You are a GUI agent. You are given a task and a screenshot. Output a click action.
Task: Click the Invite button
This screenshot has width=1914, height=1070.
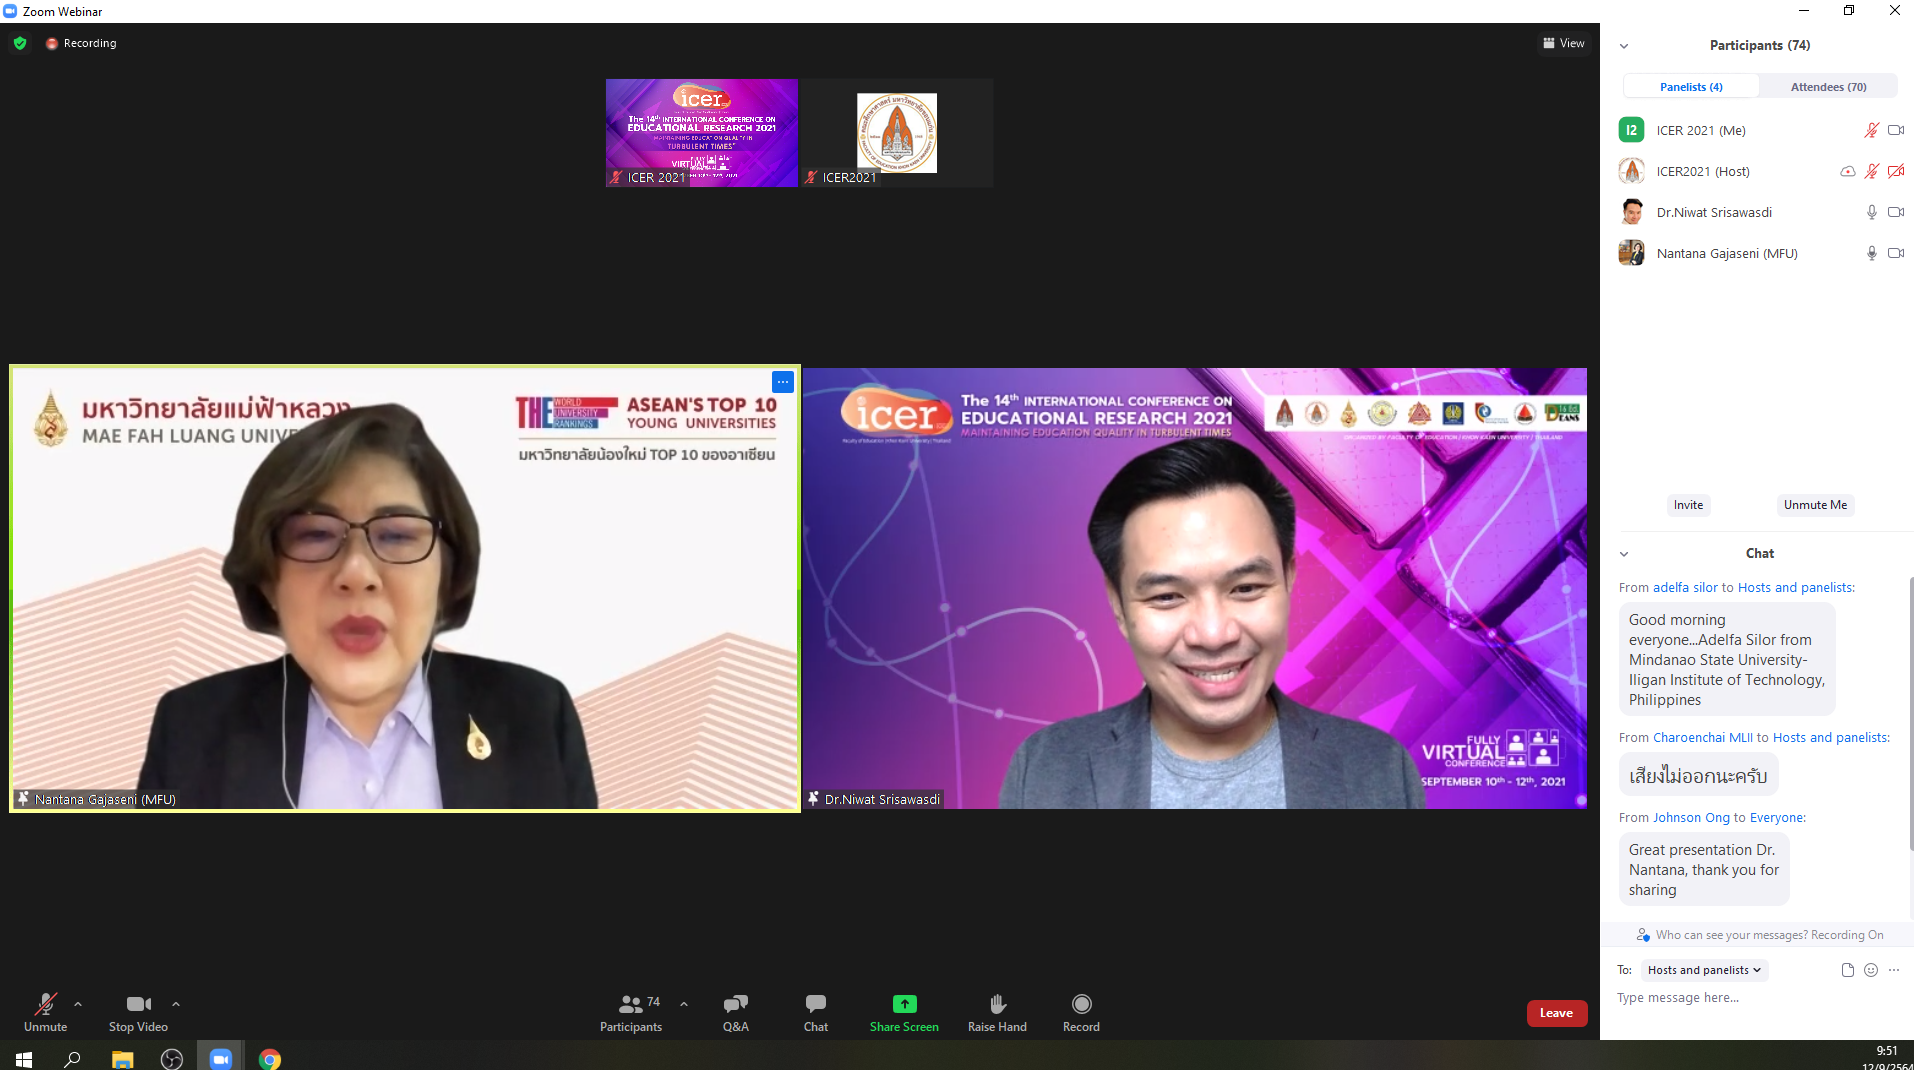[1688, 505]
